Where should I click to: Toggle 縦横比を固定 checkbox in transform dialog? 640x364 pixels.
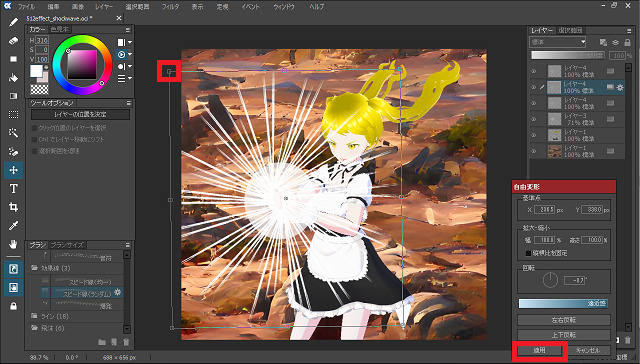point(529,253)
